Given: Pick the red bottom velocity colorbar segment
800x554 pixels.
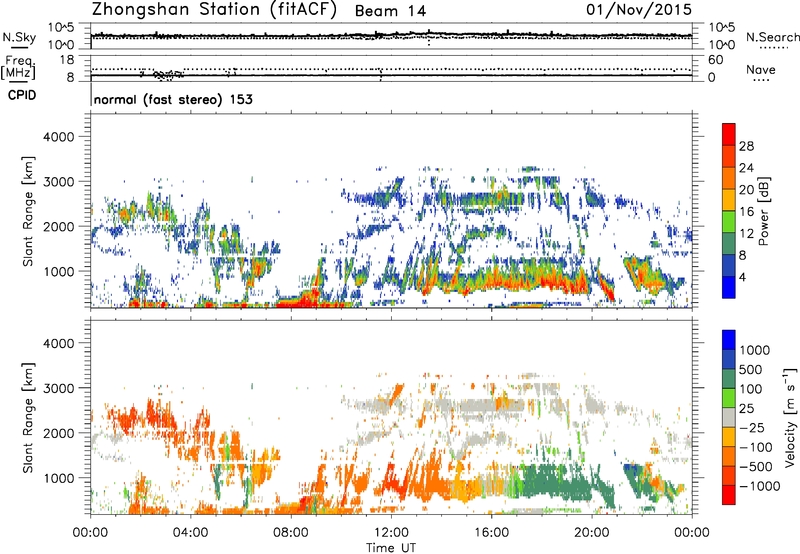Looking at the screenshot, I should [729, 495].
